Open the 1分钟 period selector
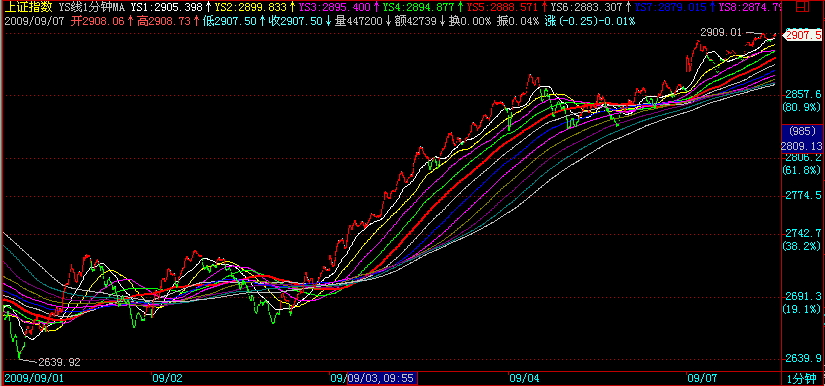This screenshot has height=386, width=825. tap(802, 378)
